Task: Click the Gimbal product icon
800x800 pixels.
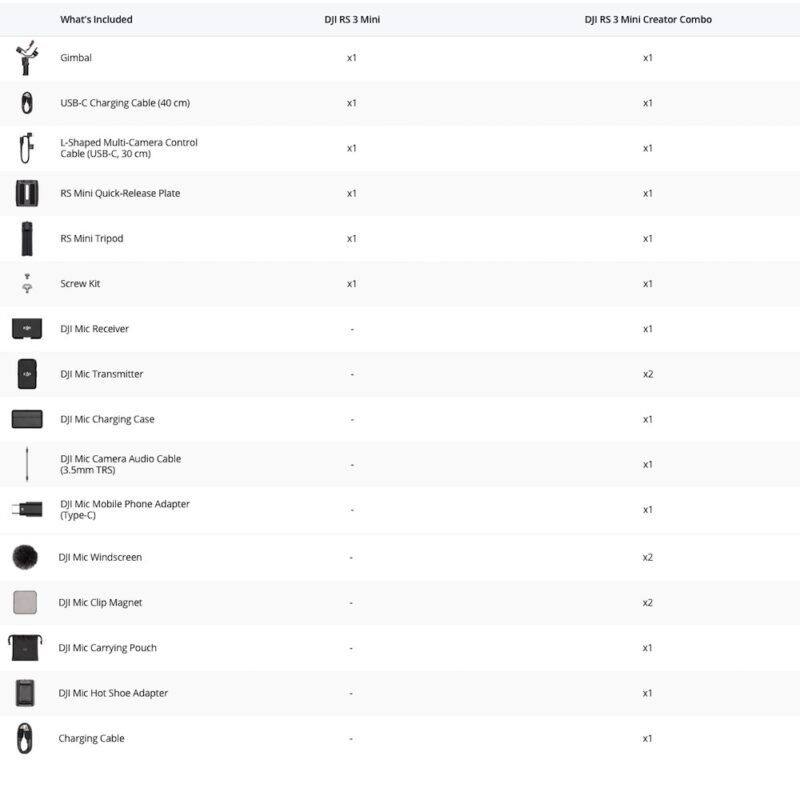Action: [27, 58]
